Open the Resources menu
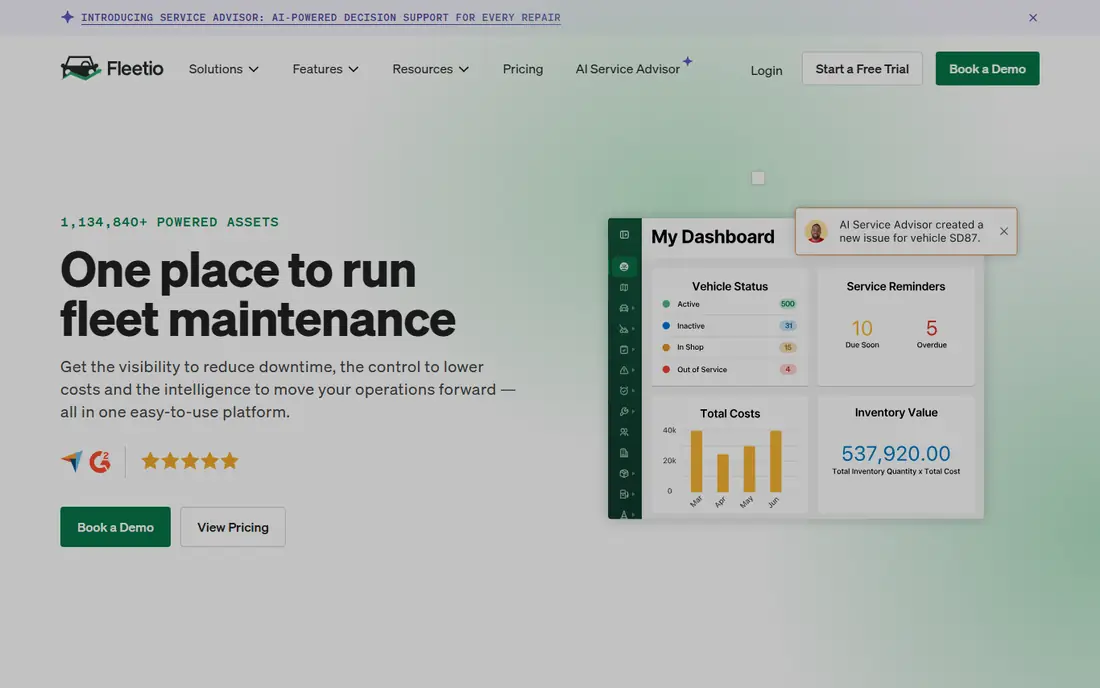 click(x=430, y=69)
